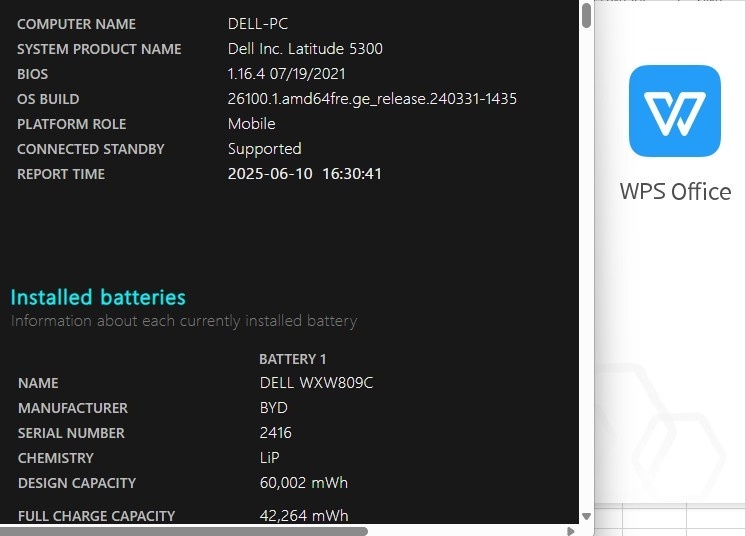The width and height of the screenshot is (745, 536).
Task: Click the vertical scrollbar thumb in battery report
Action: [586, 15]
